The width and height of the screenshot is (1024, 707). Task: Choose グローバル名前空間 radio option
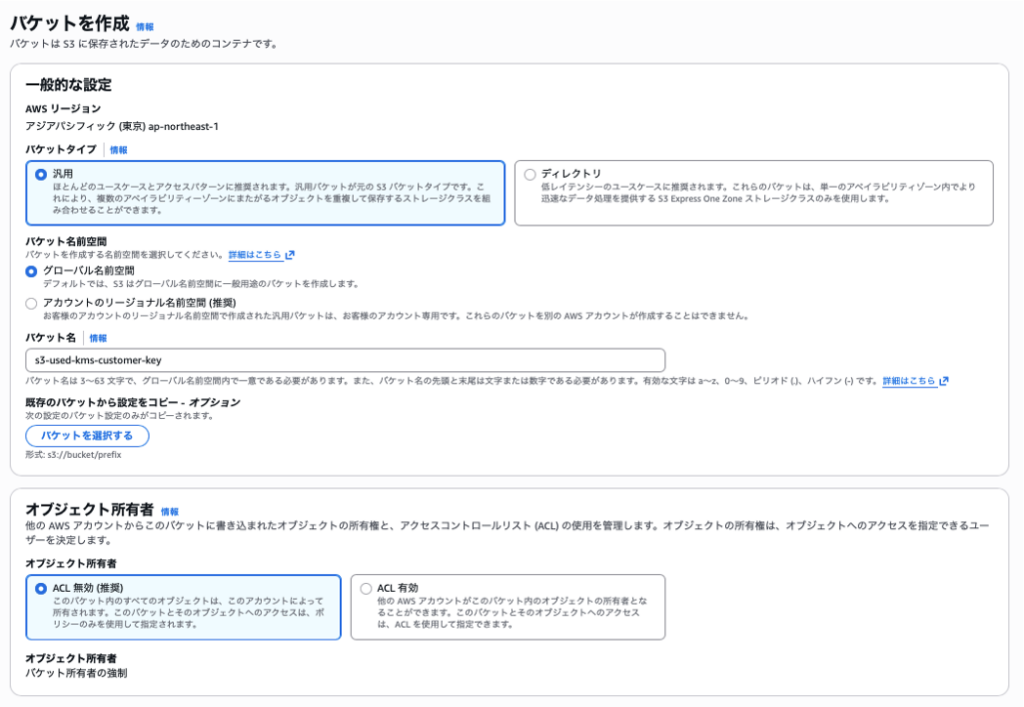pyautogui.click(x=31, y=271)
